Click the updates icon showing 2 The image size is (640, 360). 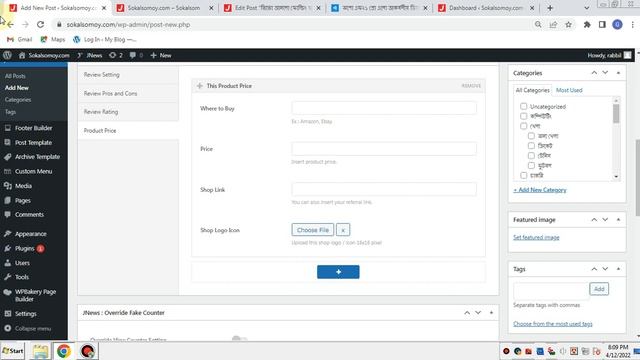coord(116,55)
